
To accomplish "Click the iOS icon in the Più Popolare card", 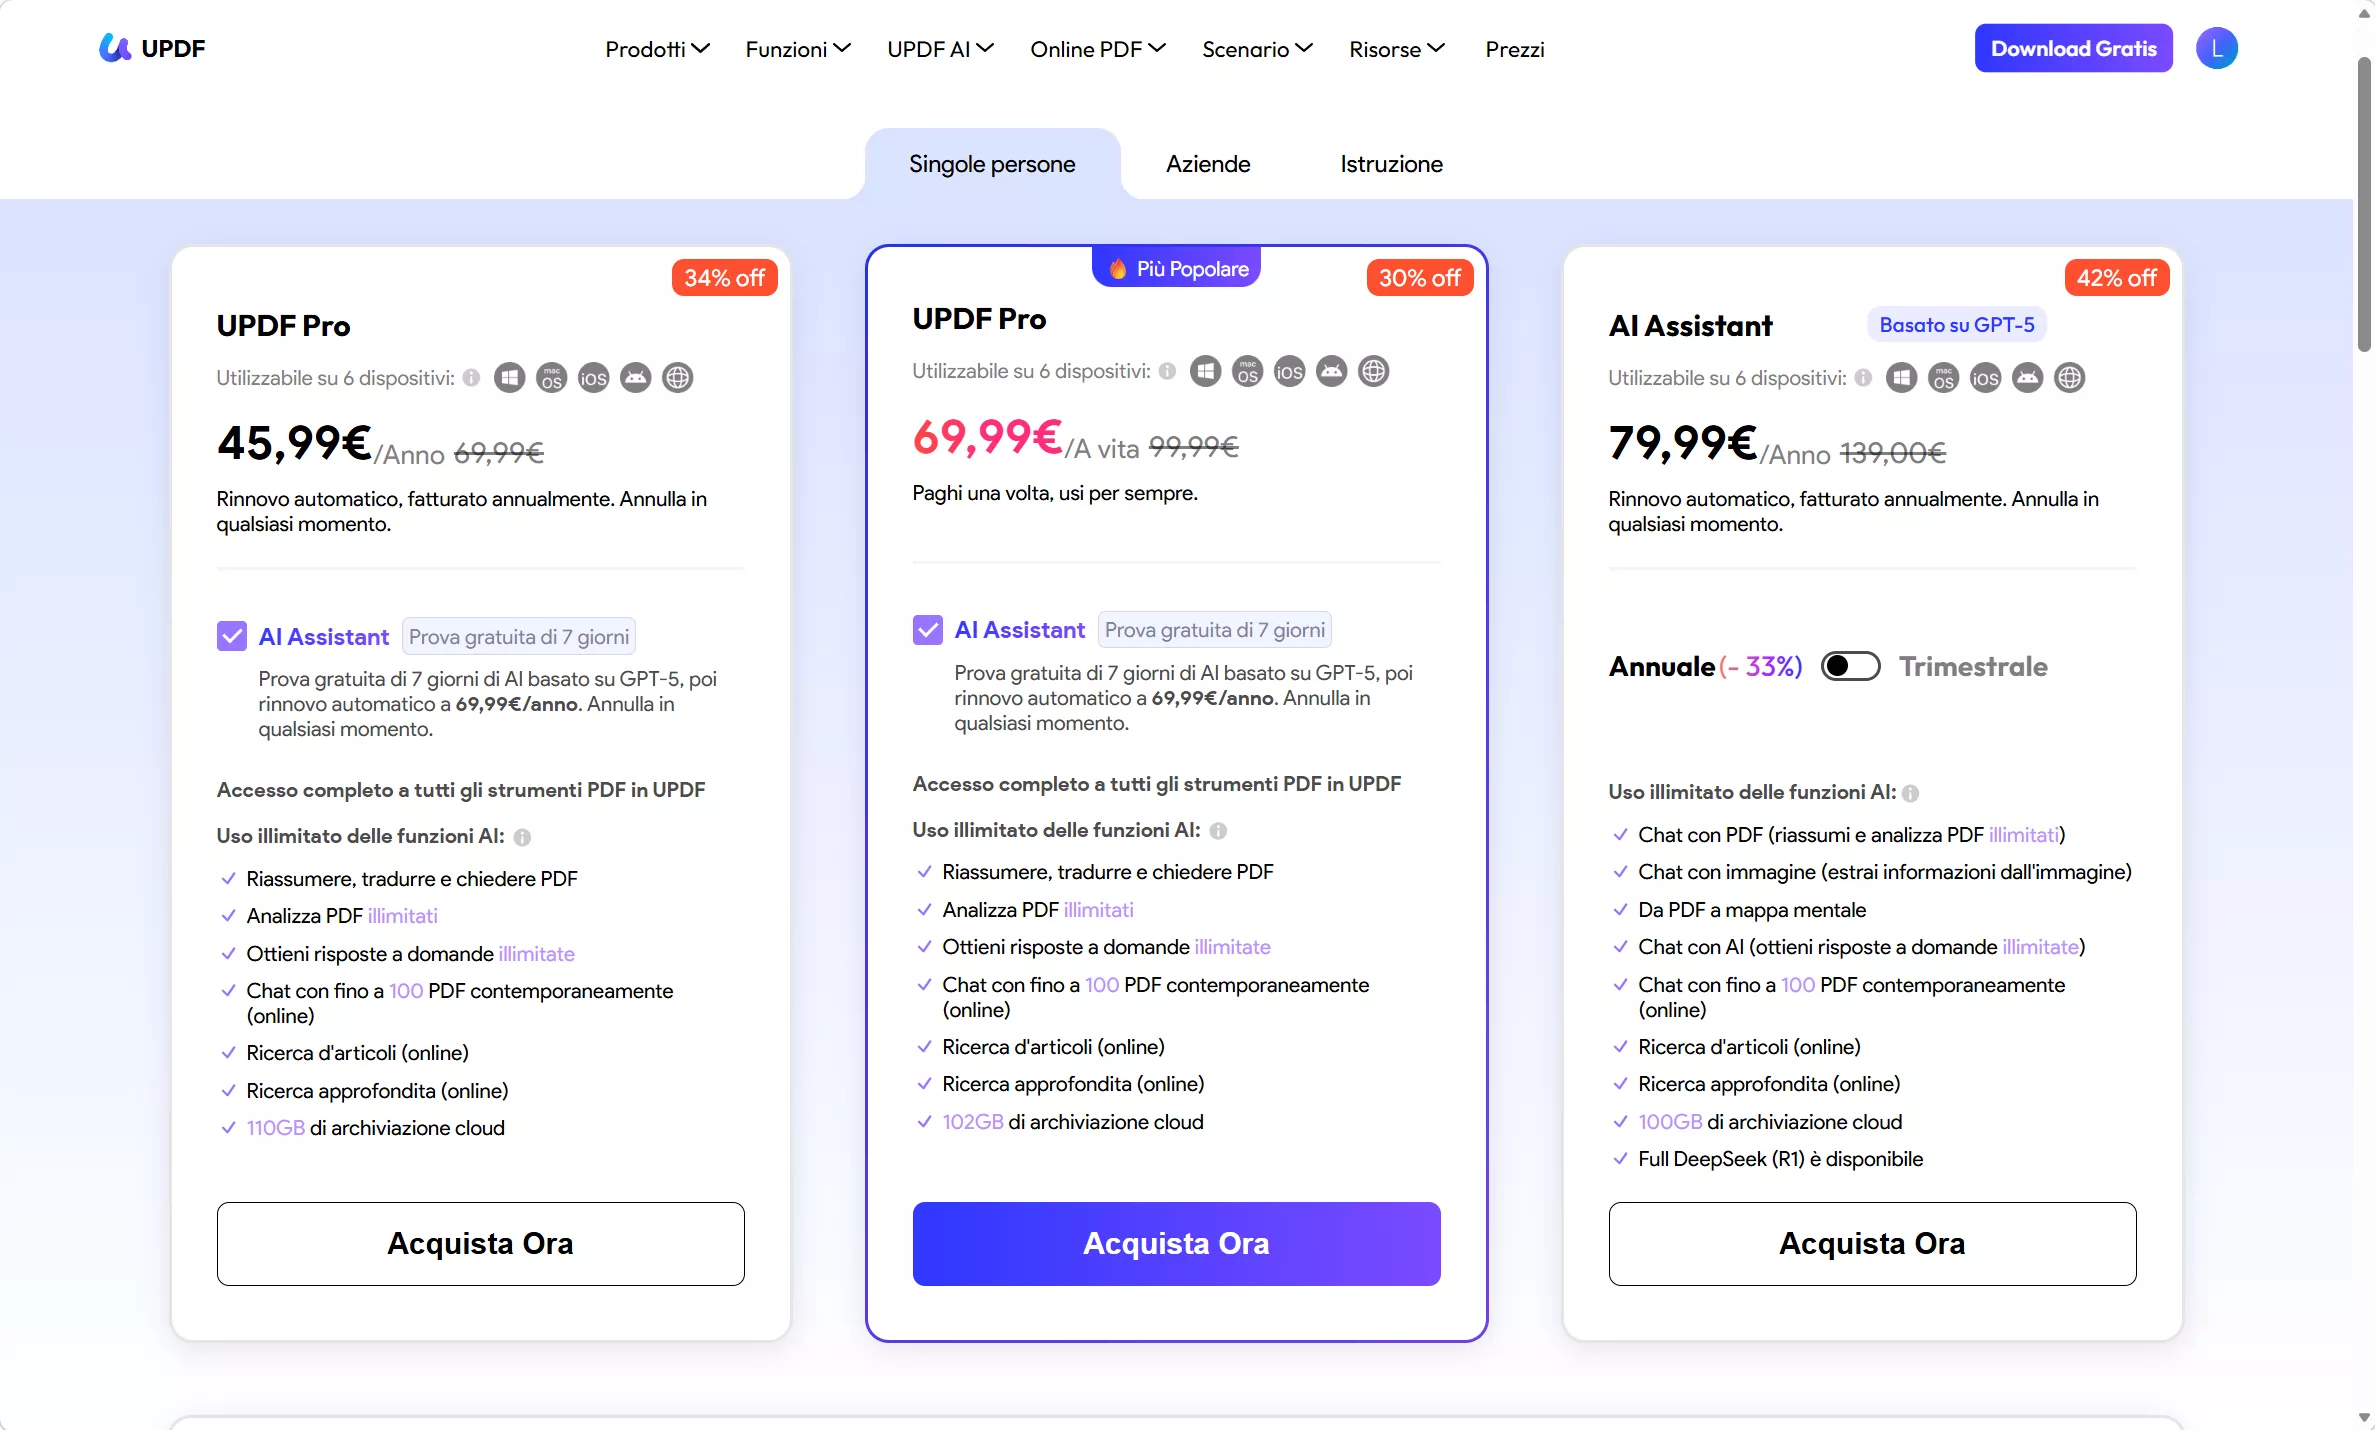I will [x=1289, y=372].
